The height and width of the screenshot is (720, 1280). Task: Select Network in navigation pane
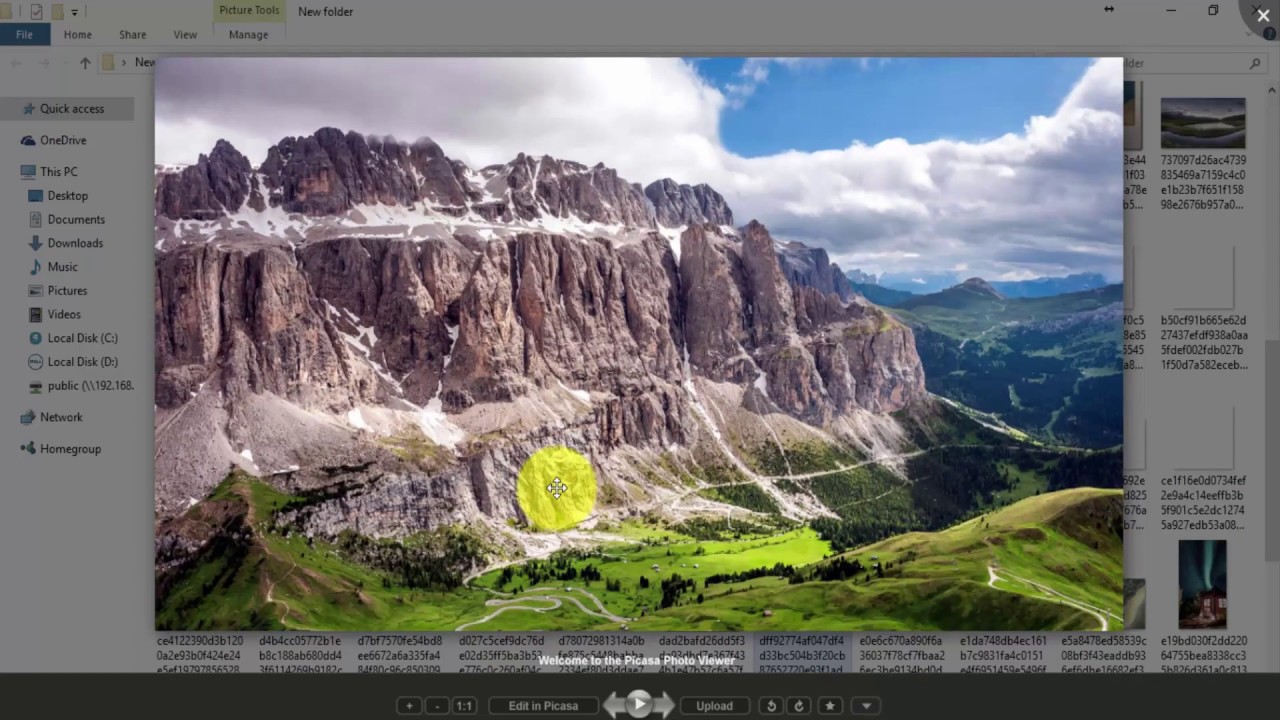(61, 417)
